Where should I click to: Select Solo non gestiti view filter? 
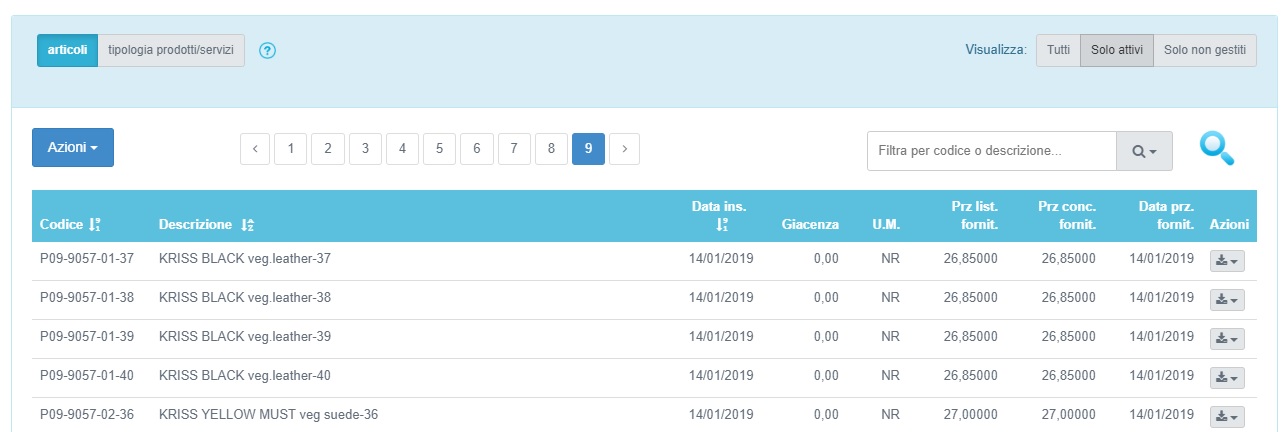[x=1205, y=50]
